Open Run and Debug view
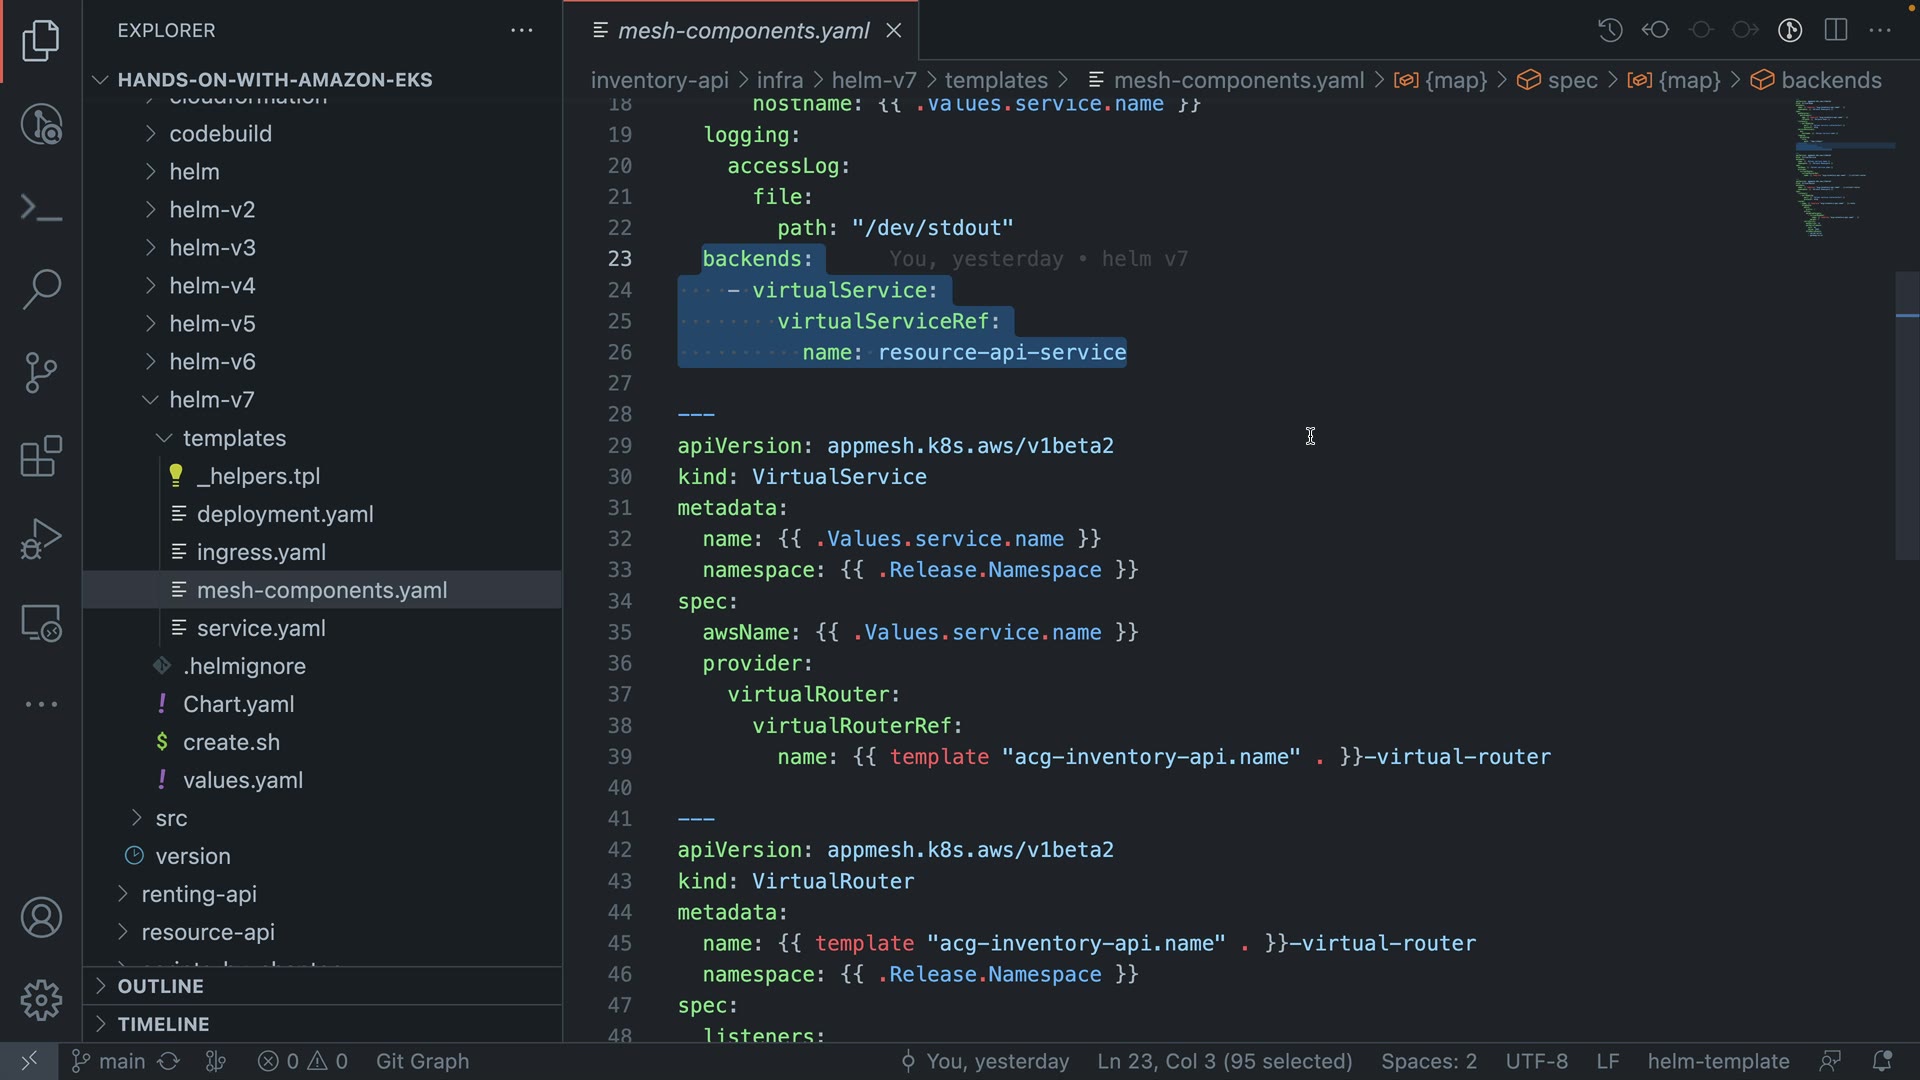This screenshot has height=1080, width=1920. pyautogui.click(x=41, y=540)
